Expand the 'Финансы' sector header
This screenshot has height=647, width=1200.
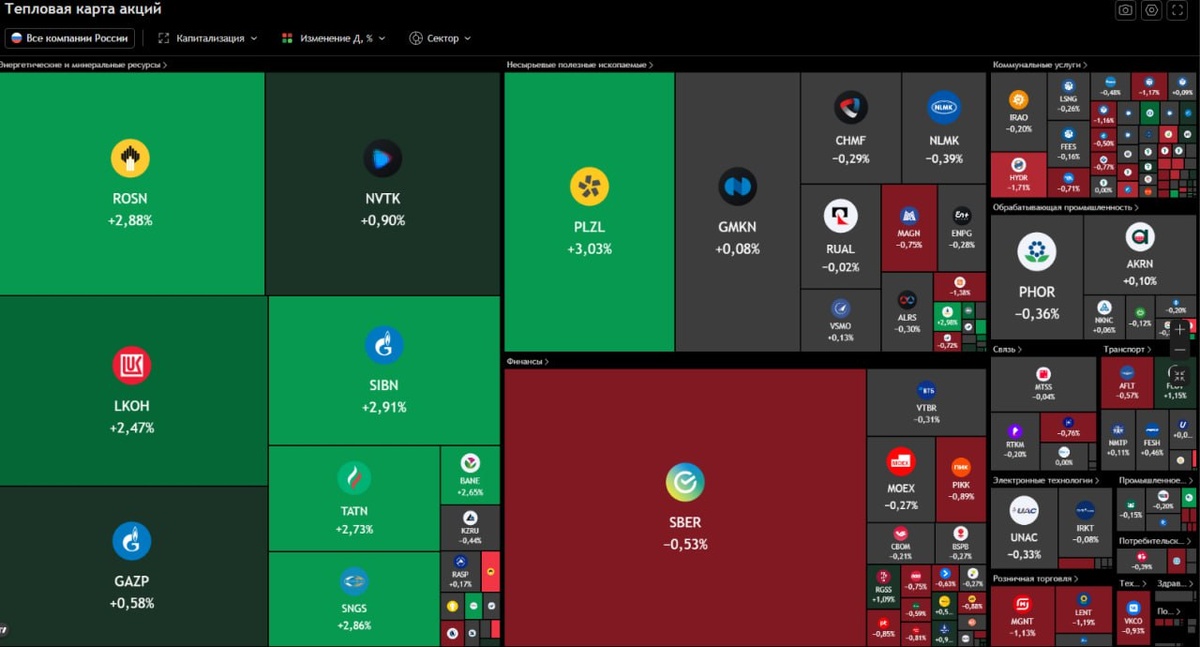(x=528, y=361)
